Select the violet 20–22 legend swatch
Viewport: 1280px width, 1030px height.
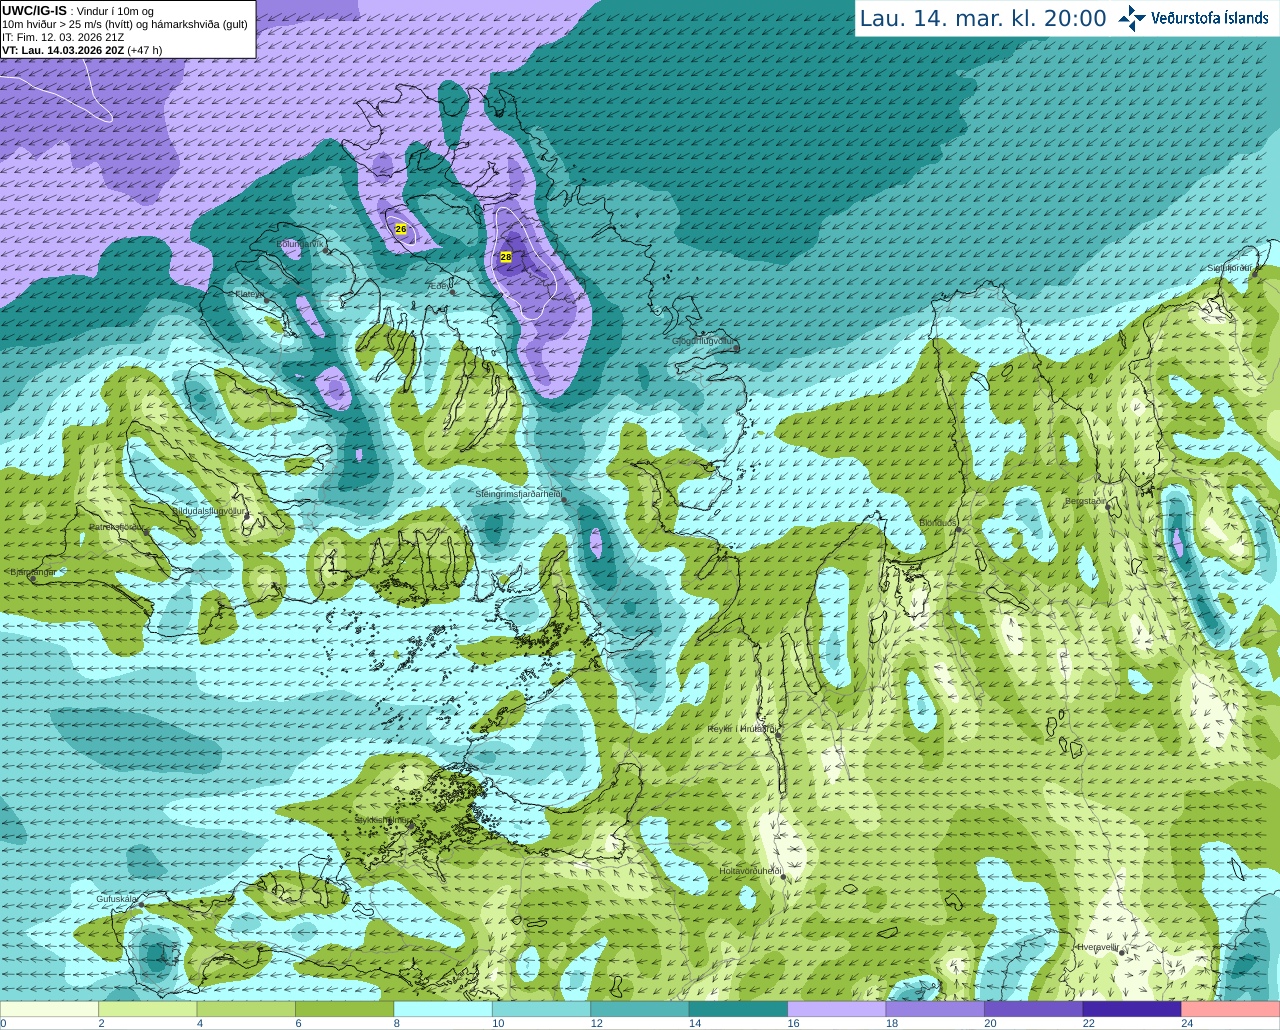click(x=1034, y=1009)
